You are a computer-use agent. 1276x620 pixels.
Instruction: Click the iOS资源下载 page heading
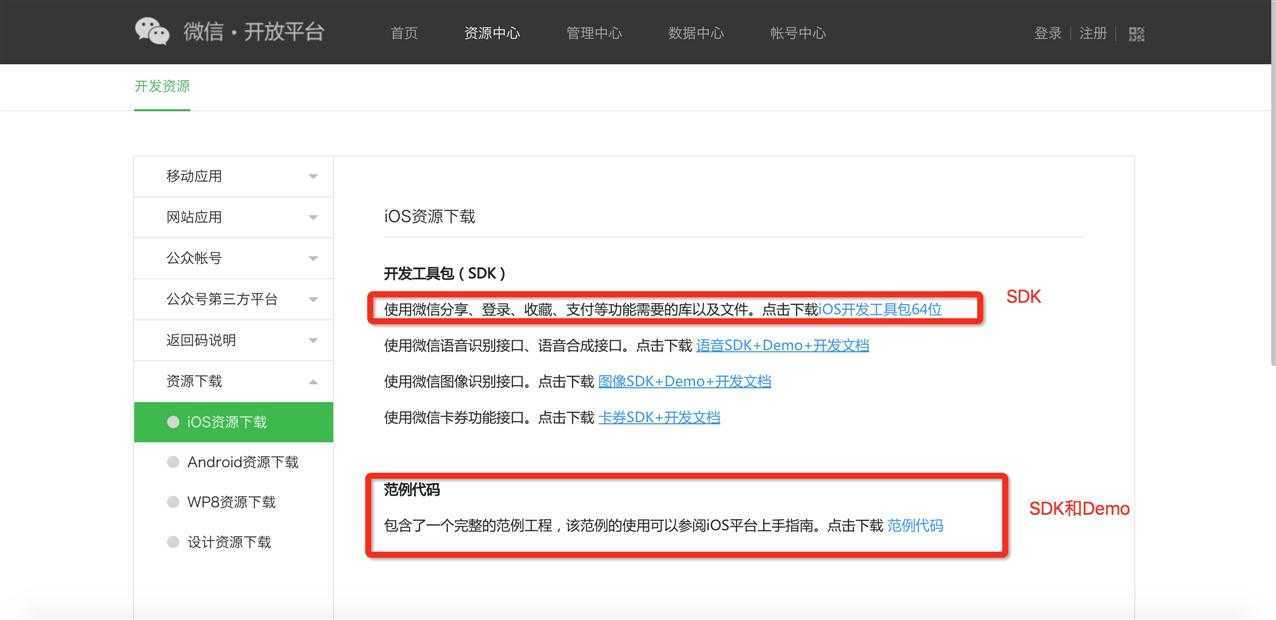pyautogui.click(x=430, y=216)
